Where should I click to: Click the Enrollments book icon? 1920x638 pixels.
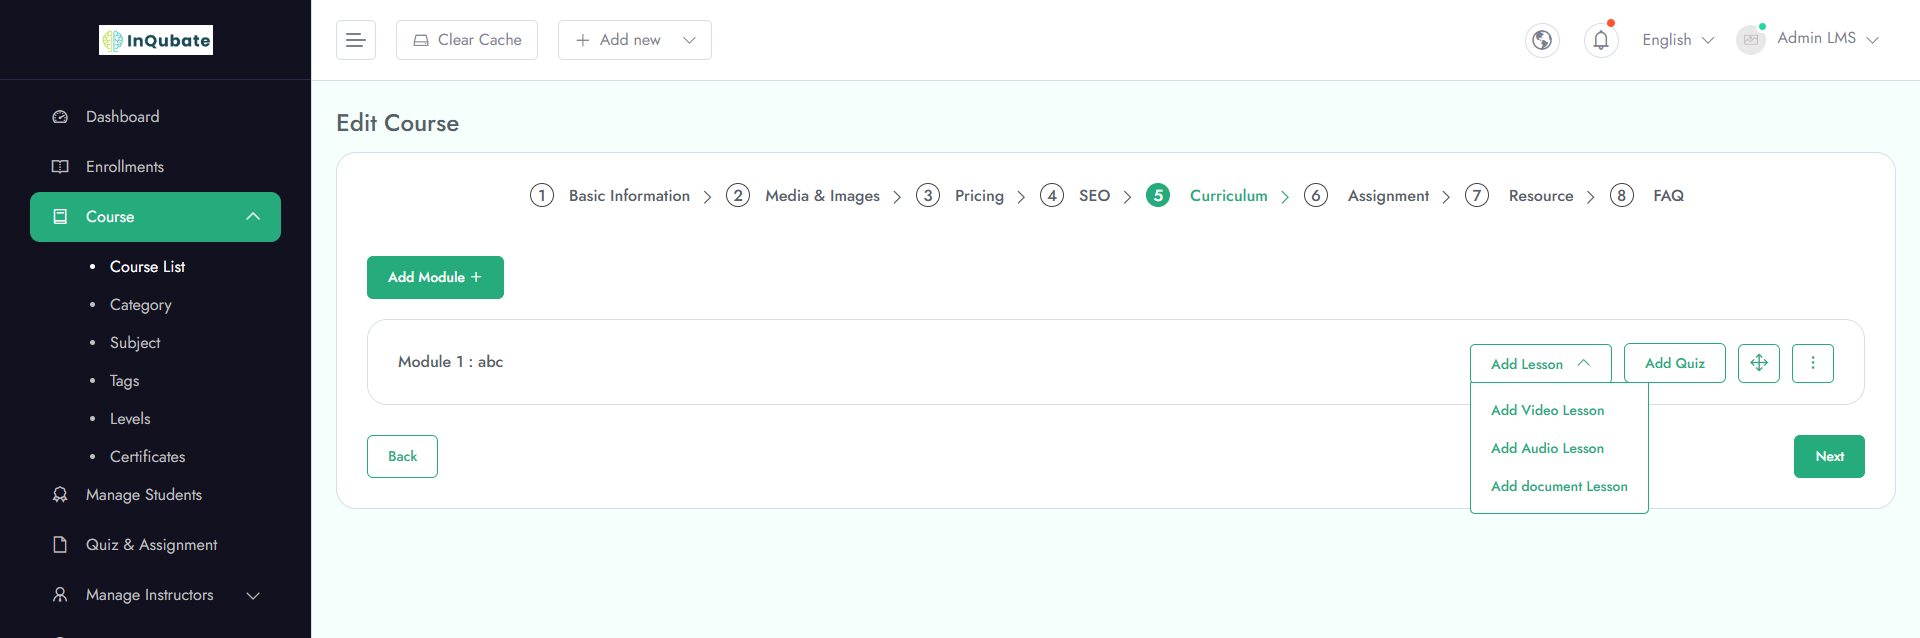60,167
